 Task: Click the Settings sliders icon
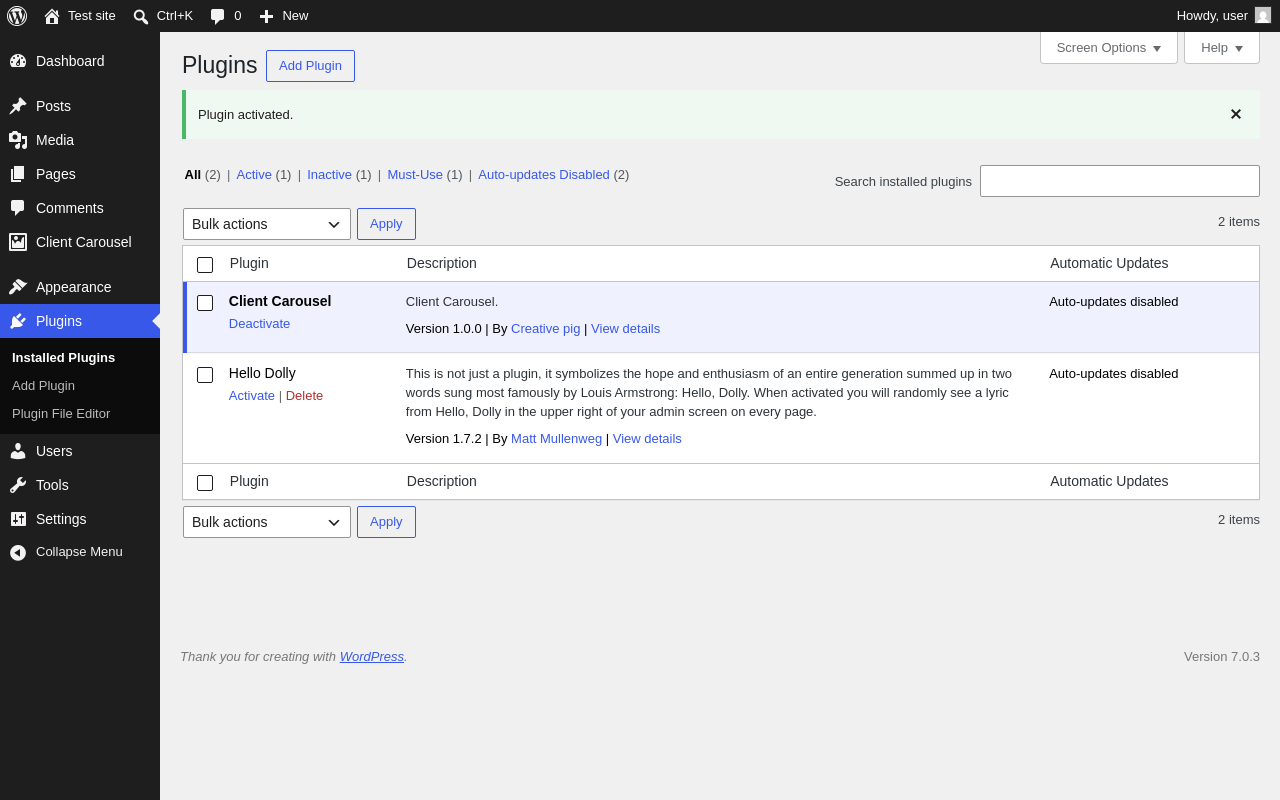coord(18,519)
